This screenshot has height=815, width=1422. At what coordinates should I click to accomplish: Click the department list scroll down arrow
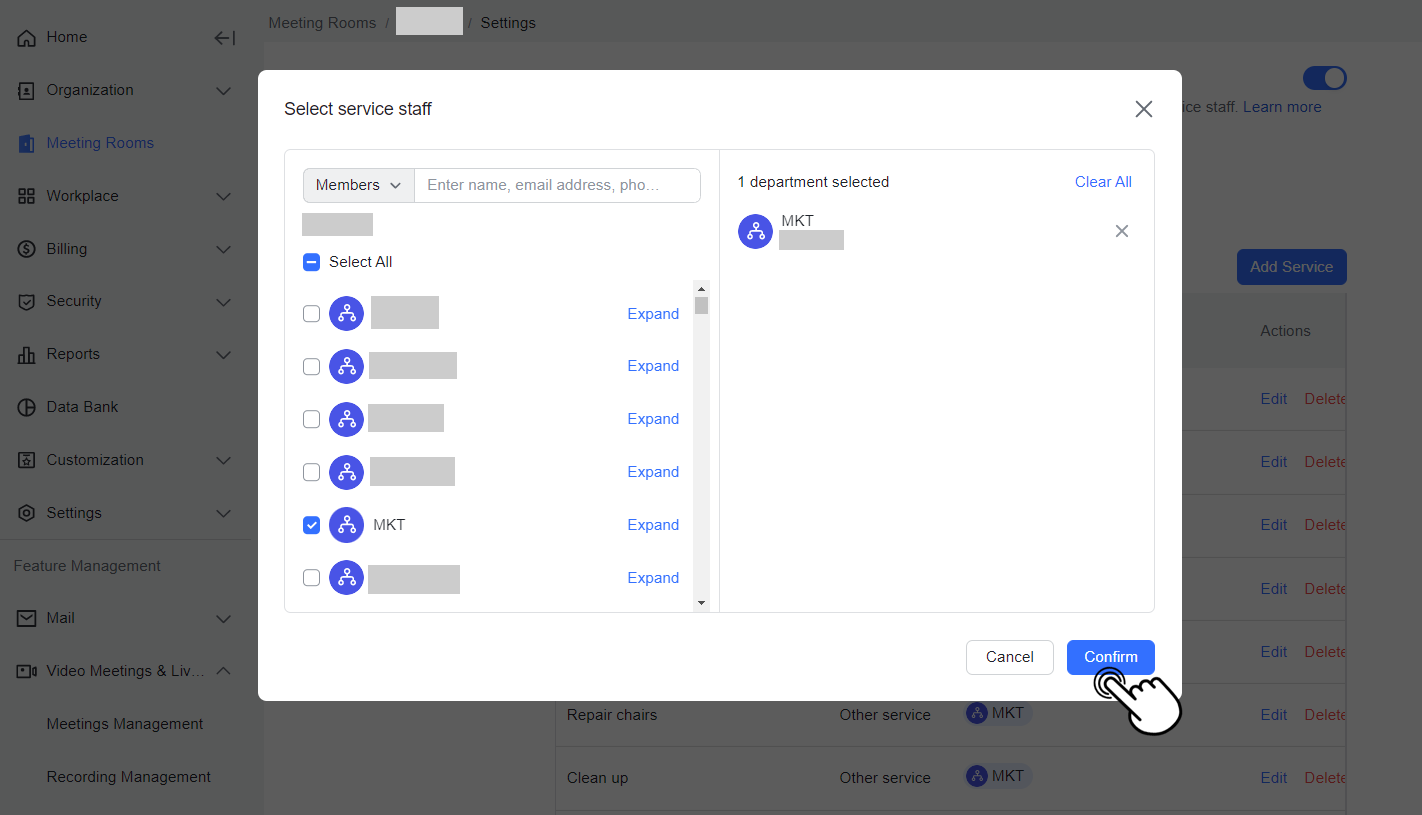pyautogui.click(x=701, y=603)
